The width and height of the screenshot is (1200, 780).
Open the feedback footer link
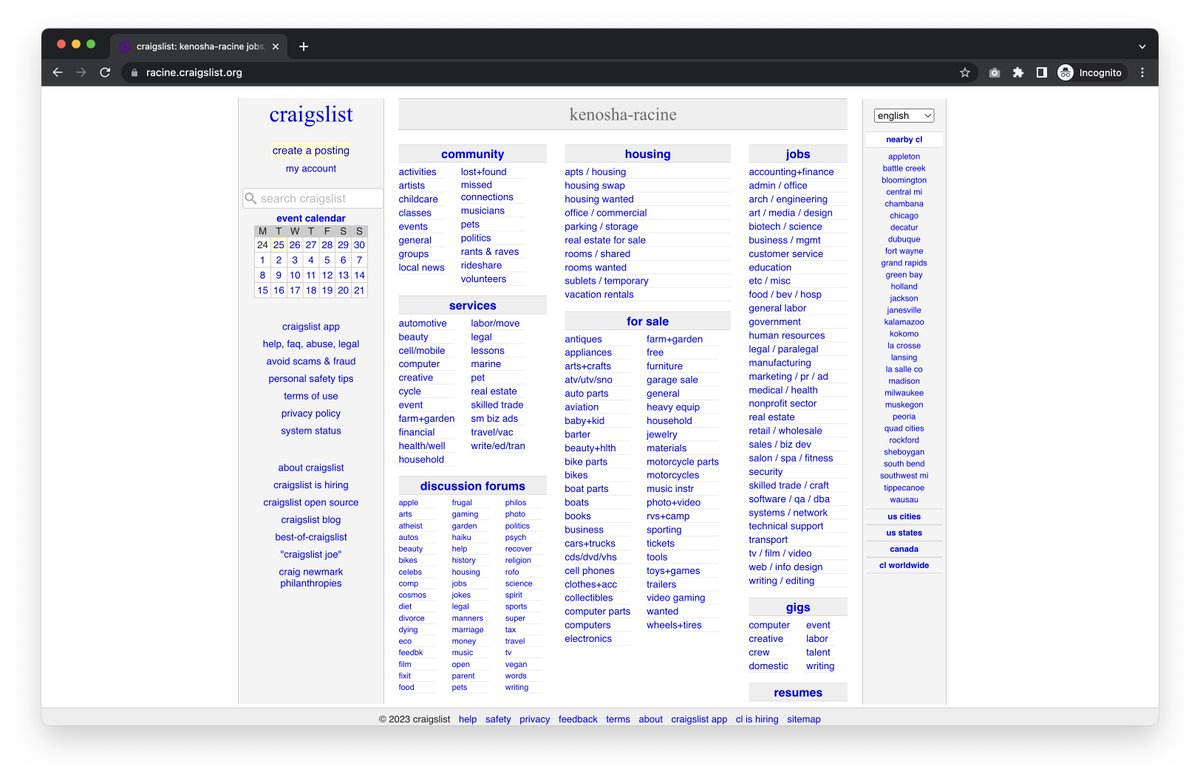[578, 719]
